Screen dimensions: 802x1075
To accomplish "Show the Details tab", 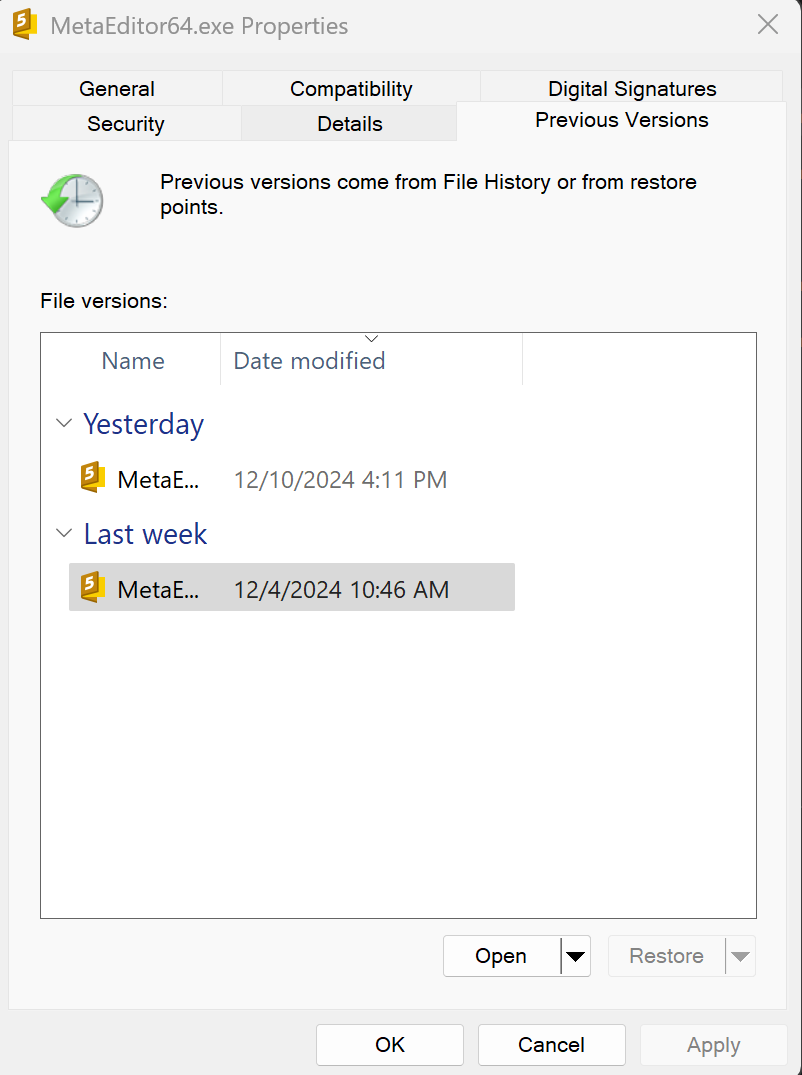I will point(350,123).
